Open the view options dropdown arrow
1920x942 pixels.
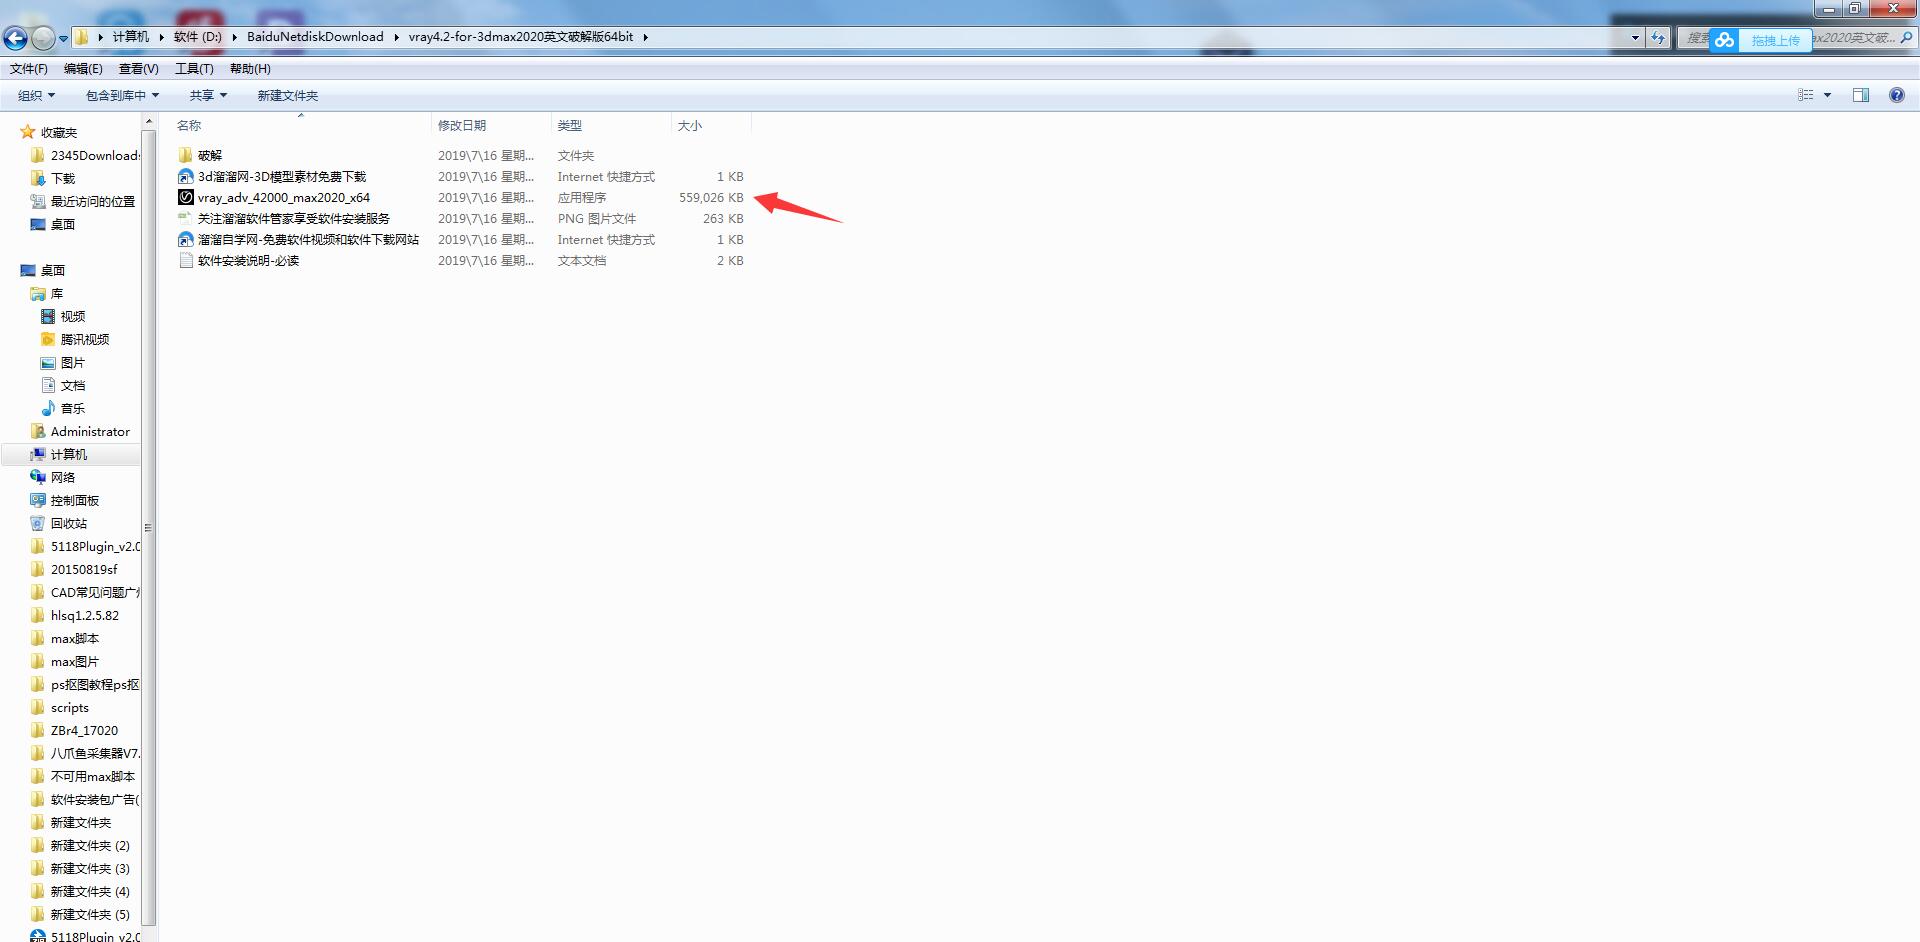pos(1827,95)
